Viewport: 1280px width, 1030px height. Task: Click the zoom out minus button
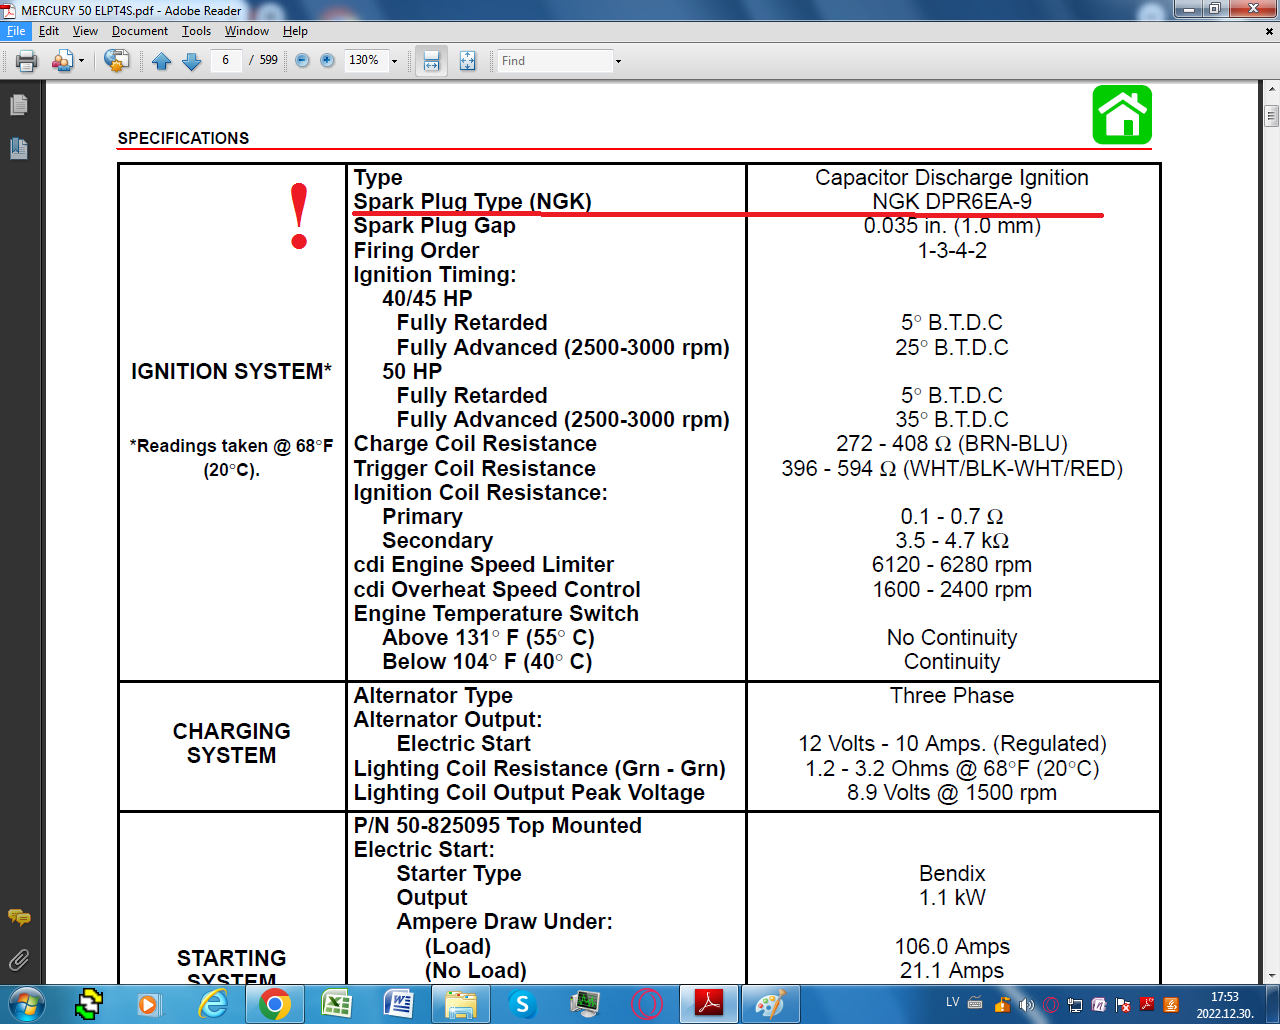(x=302, y=61)
